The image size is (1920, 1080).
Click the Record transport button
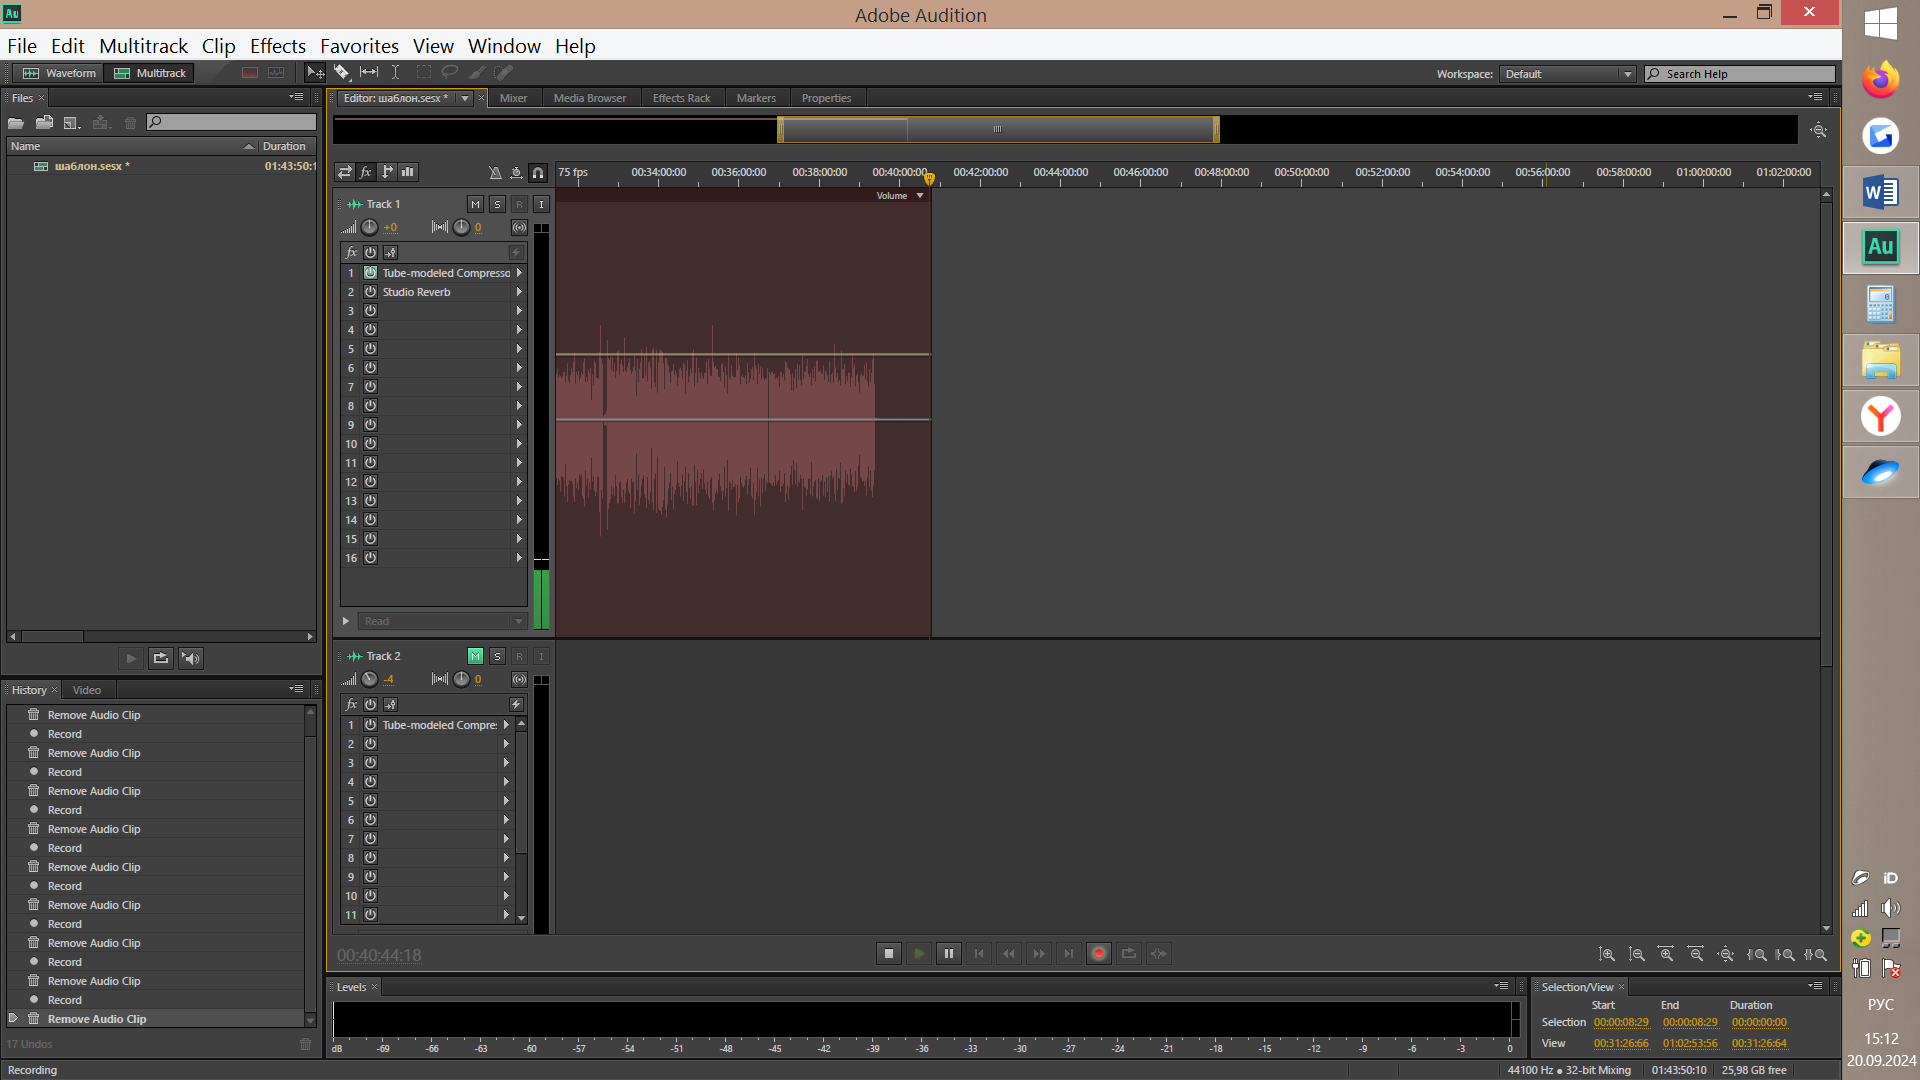click(x=1099, y=954)
